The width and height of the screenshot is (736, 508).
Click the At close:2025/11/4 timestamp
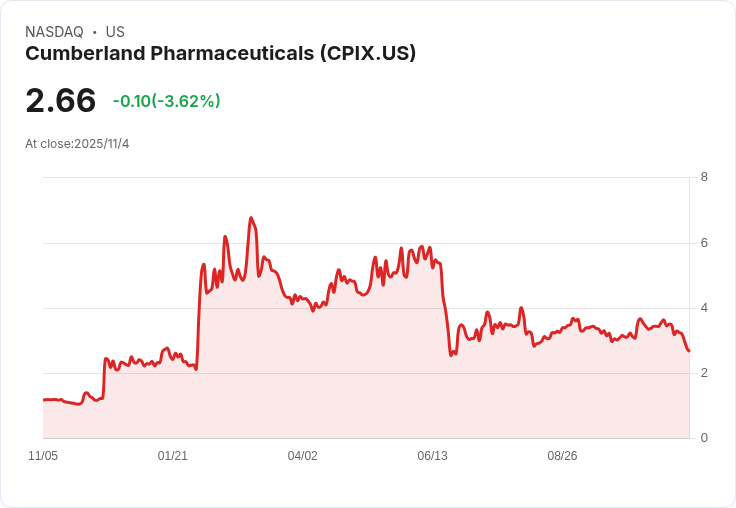point(77,144)
